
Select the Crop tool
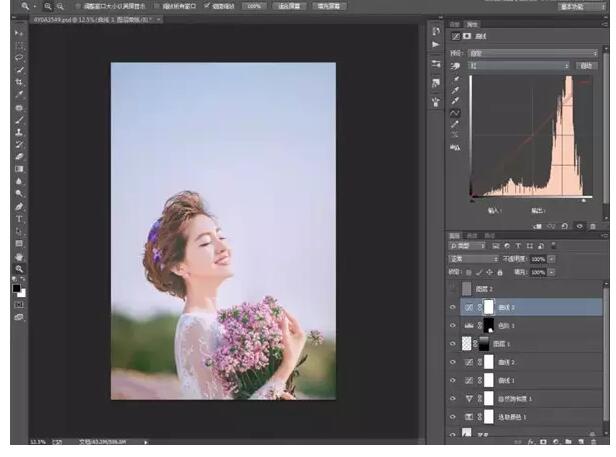20,83
